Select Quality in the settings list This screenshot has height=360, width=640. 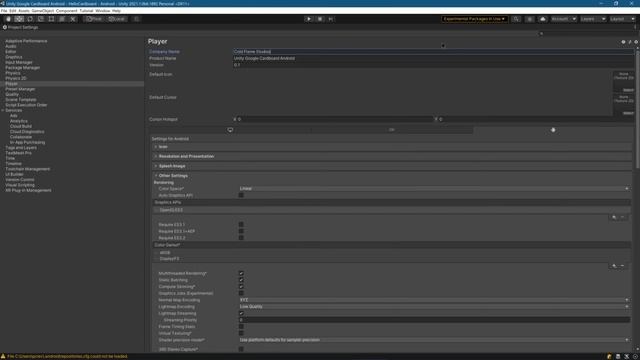(x=12, y=94)
